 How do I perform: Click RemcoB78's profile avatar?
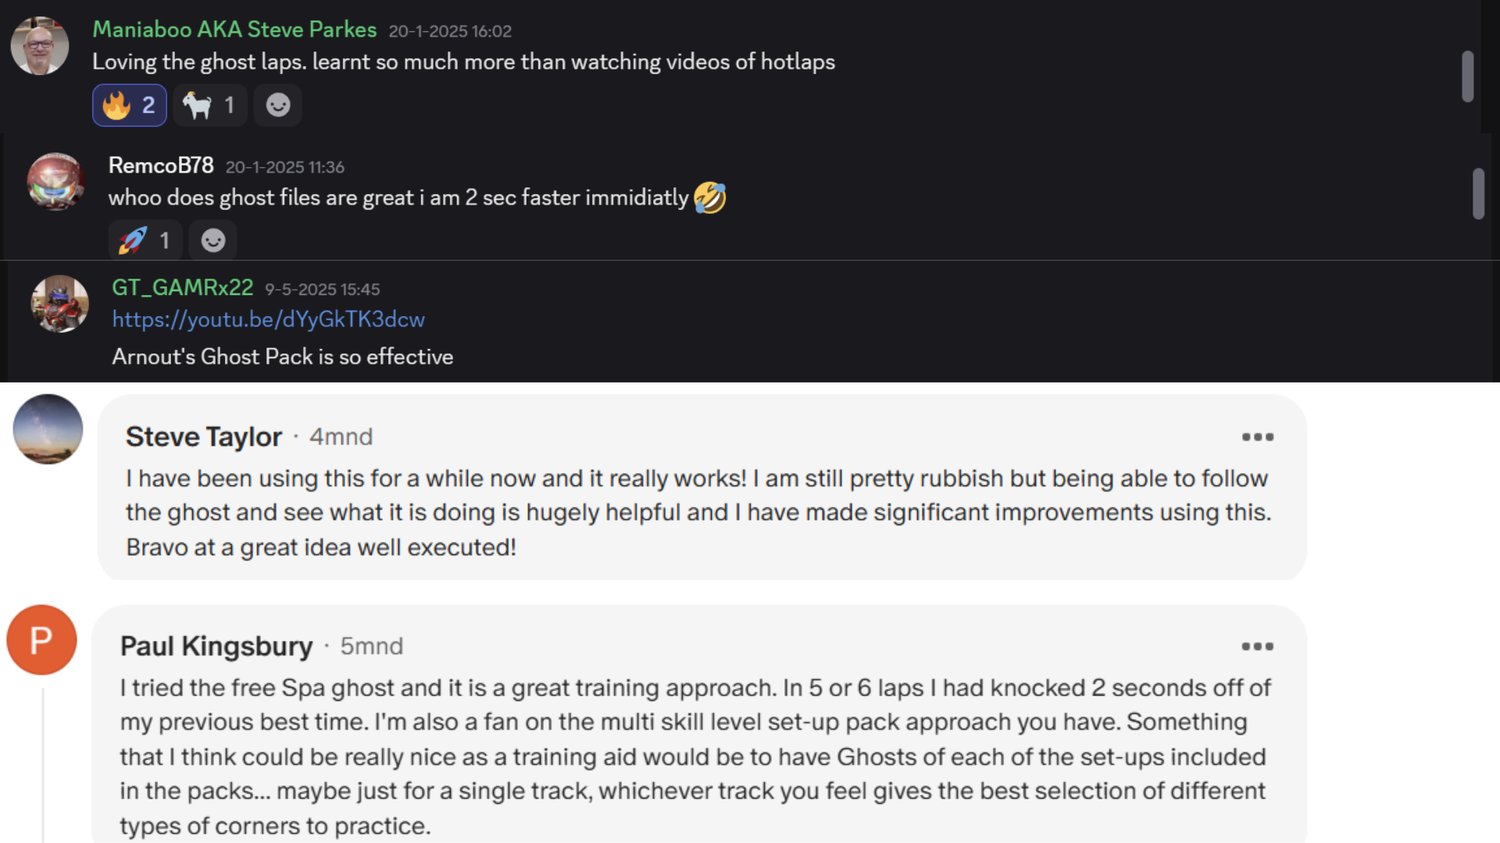coord(55,181)
